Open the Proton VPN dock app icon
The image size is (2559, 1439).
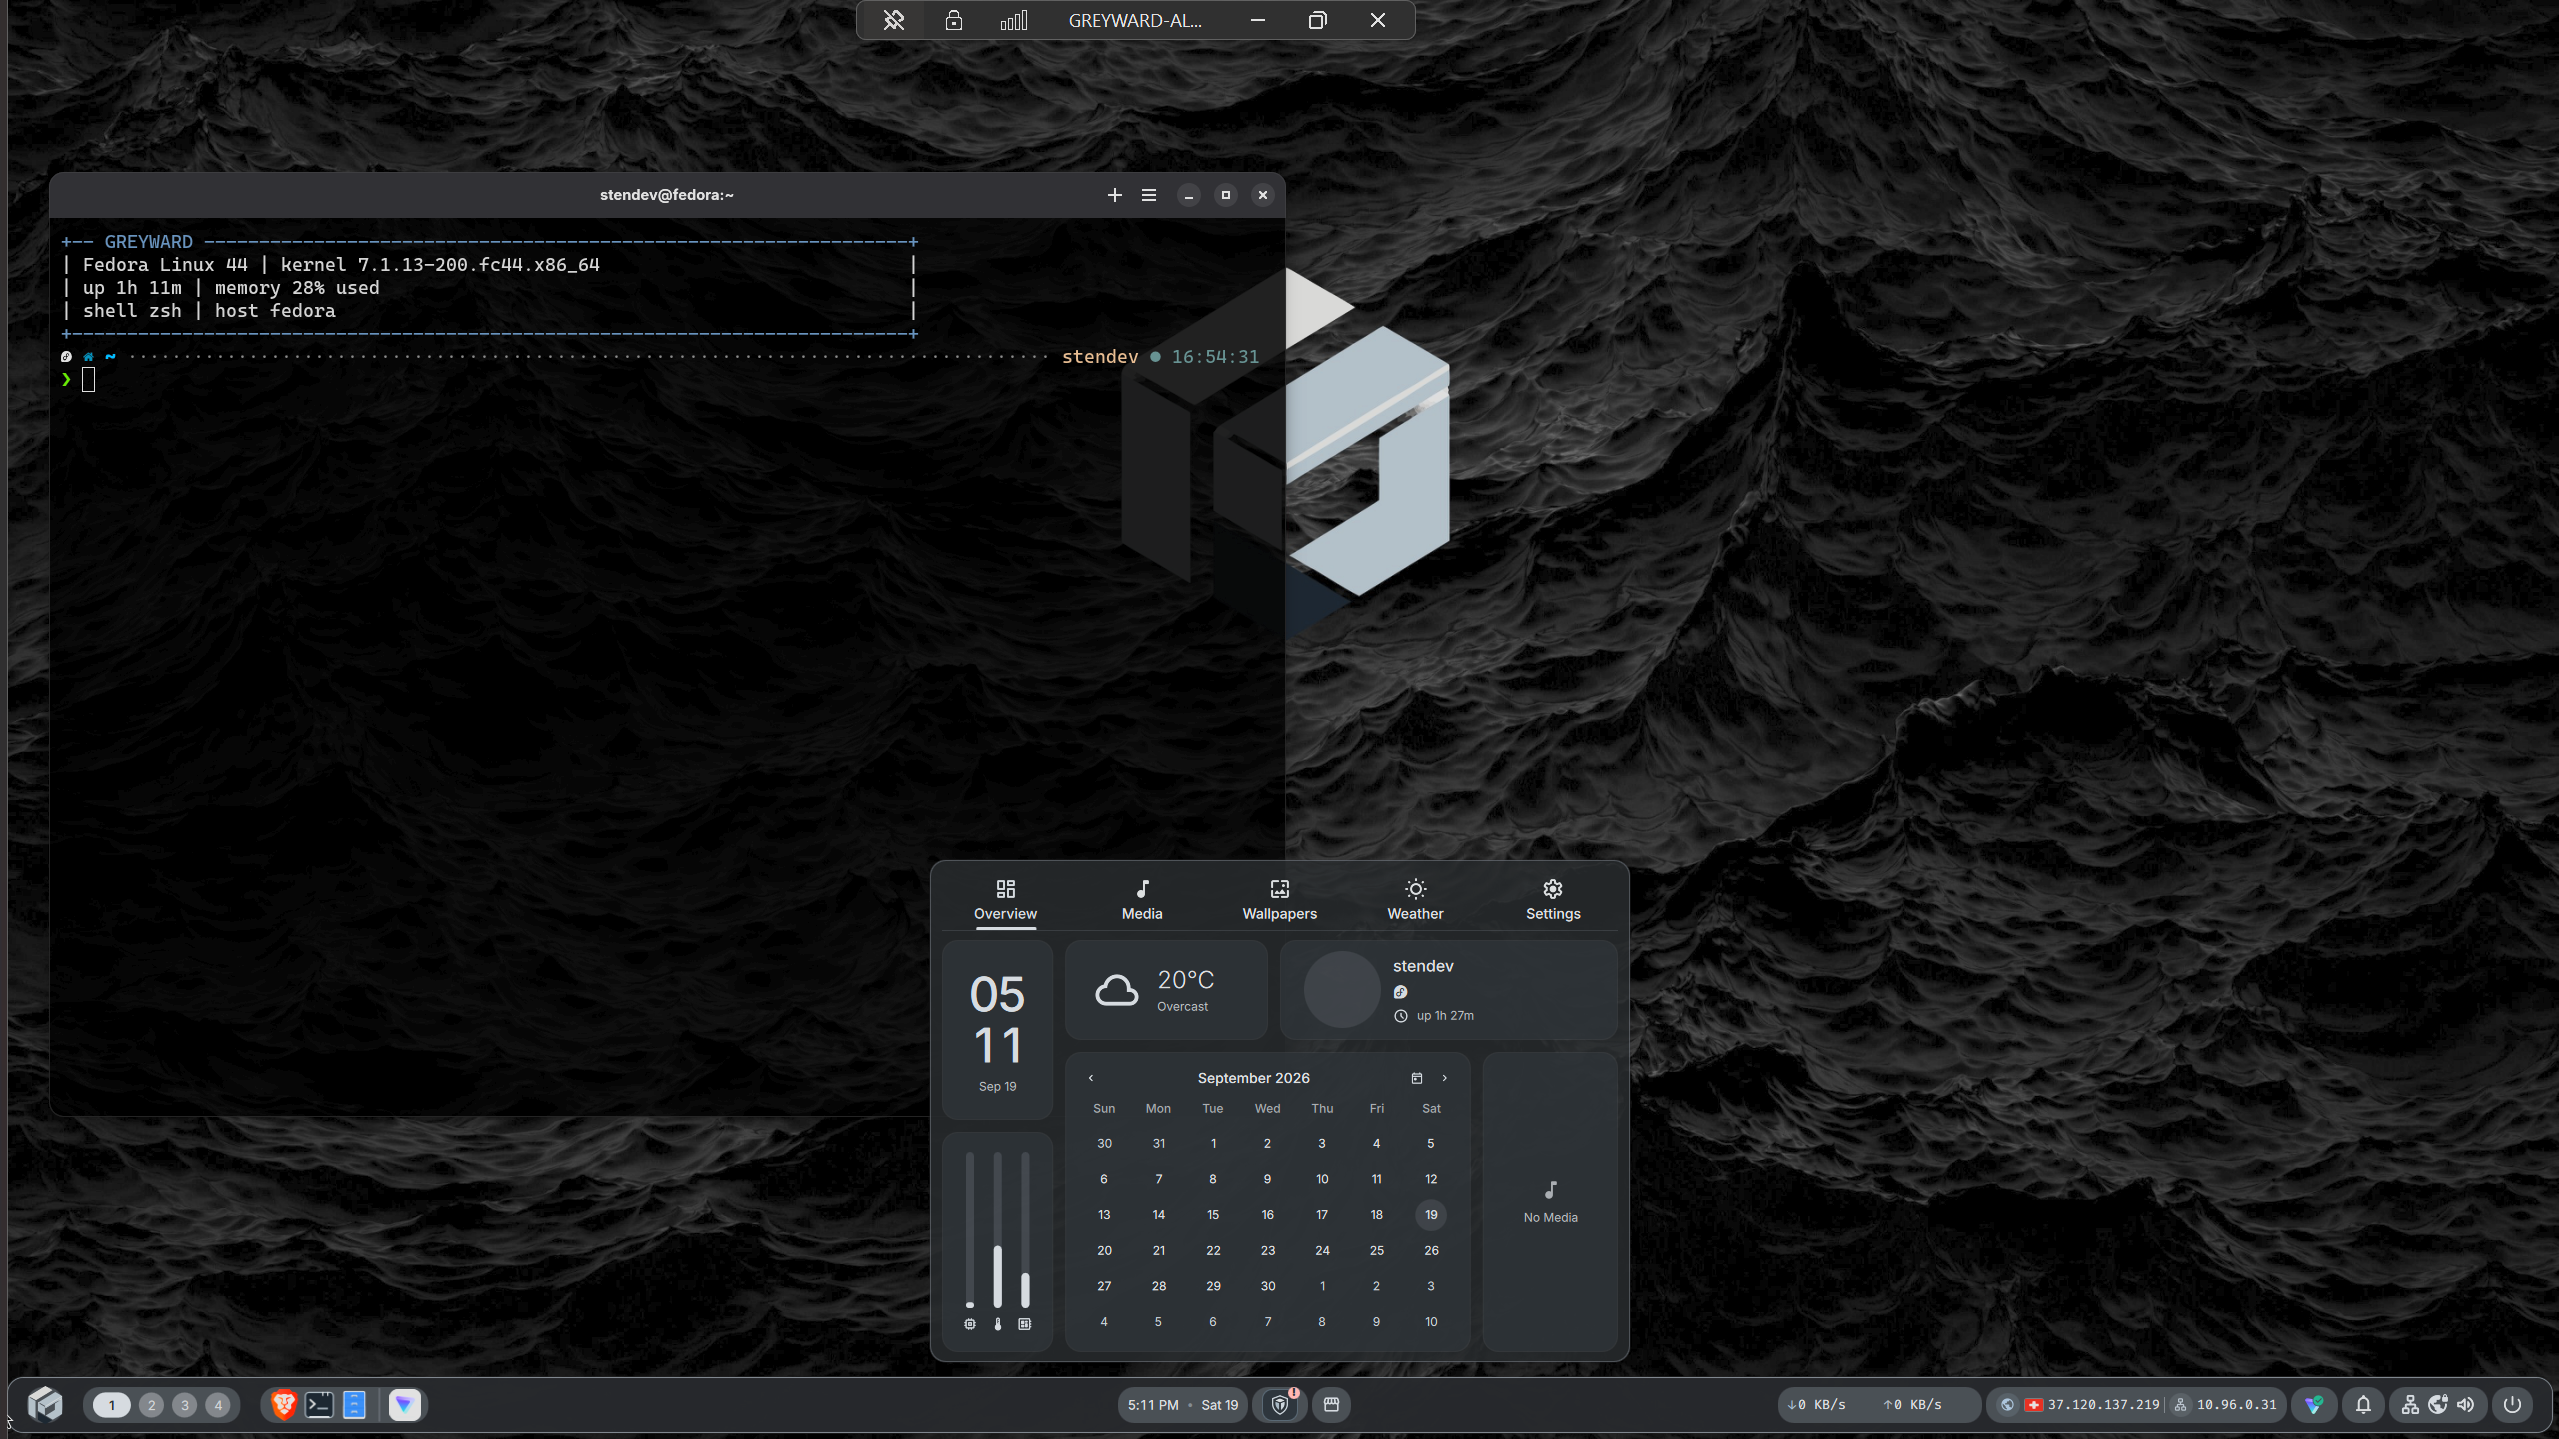pyautogui.click(x=405, y=1404)
